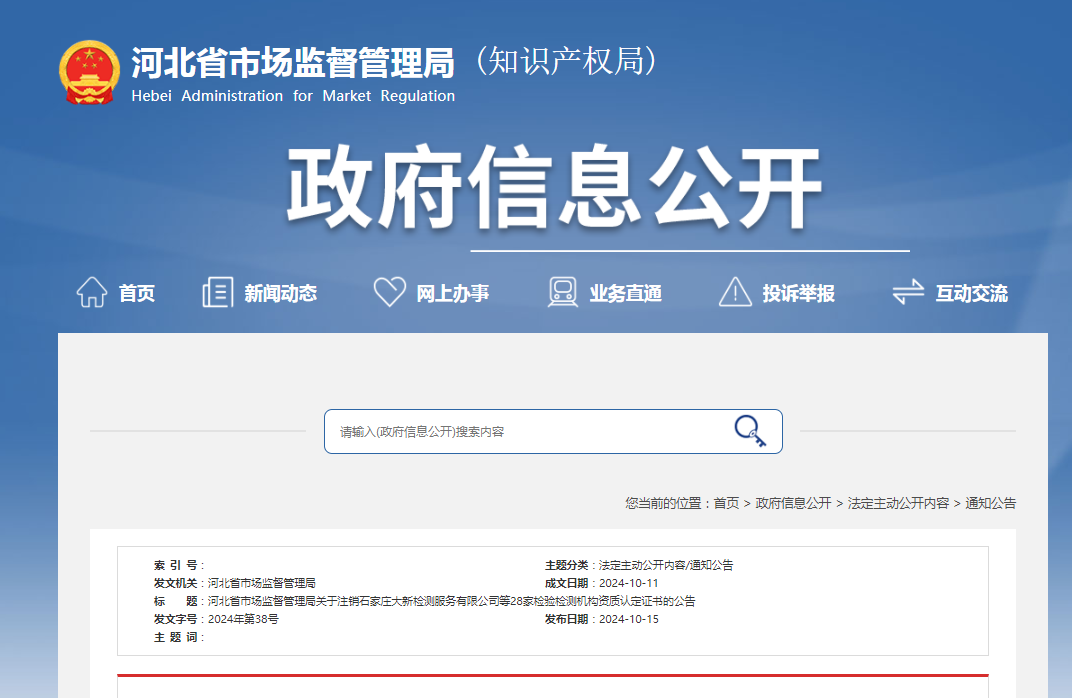Click the magnifier search icon
The image size is (1072, 698).
(750, 431)
